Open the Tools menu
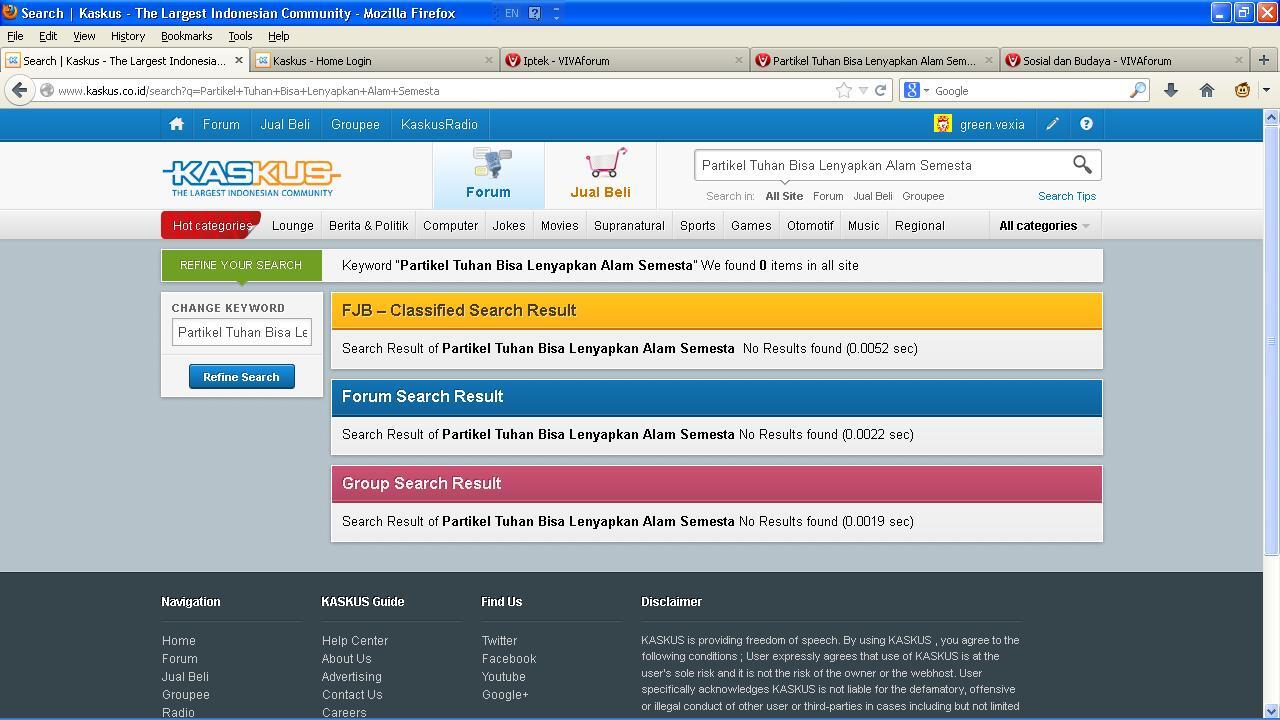The width and height of the screenshot is (1280, 720). tap(240, 36)
